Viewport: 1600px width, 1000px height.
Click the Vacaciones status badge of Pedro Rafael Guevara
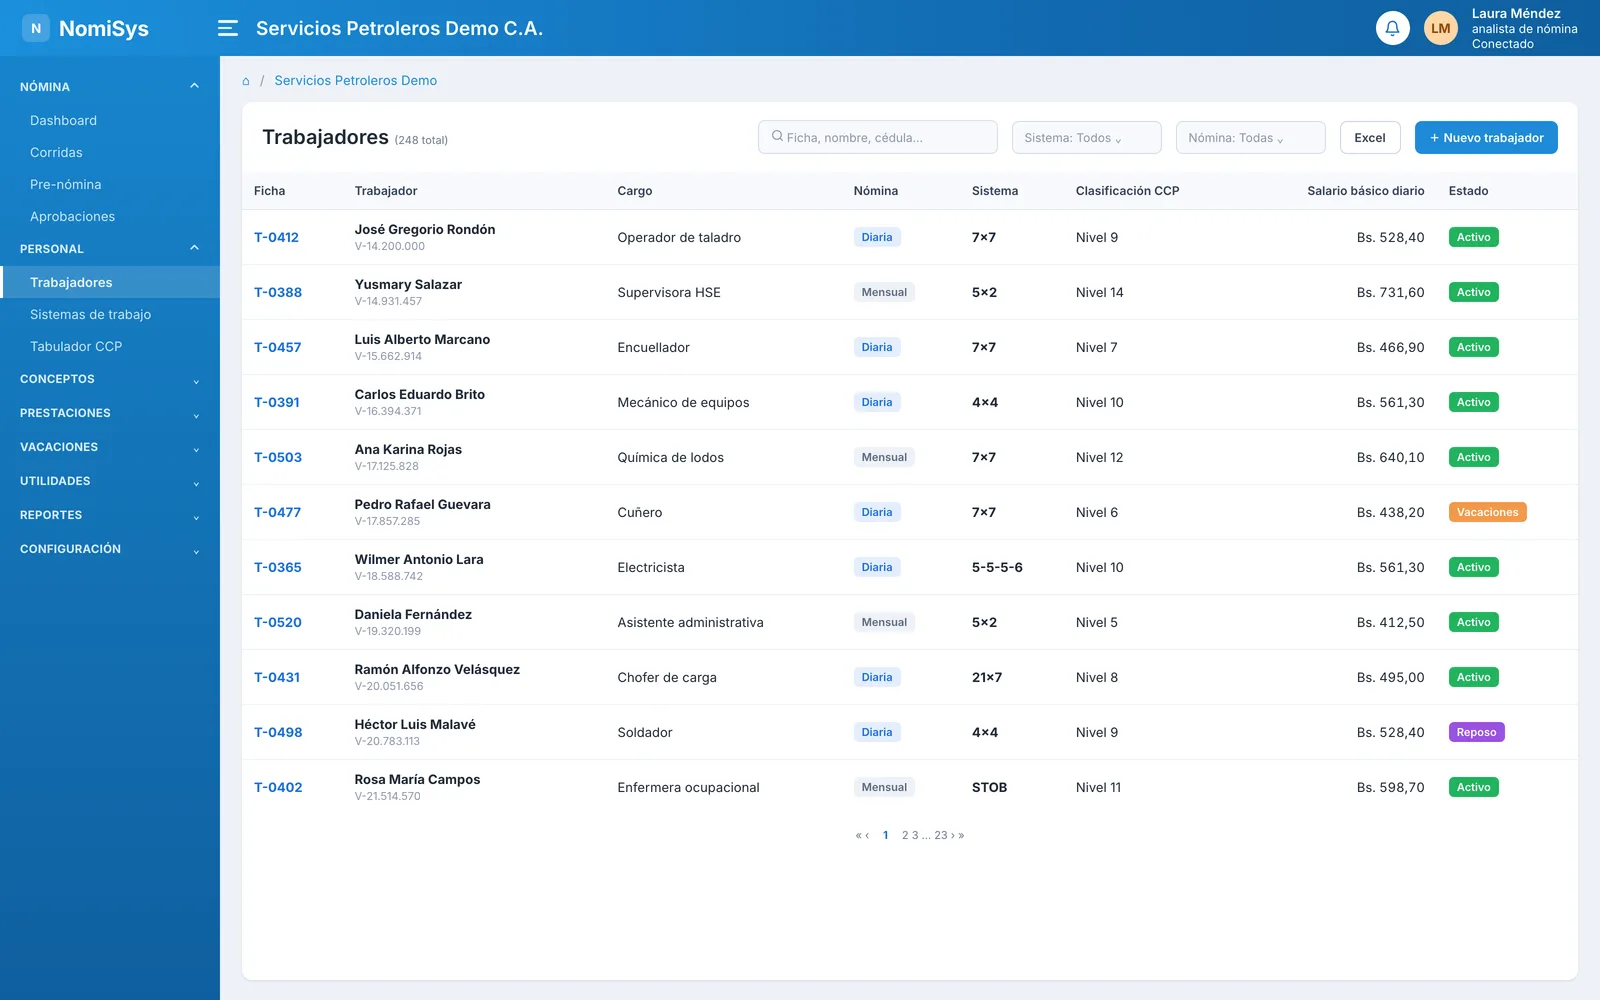tap(1487, 512)
